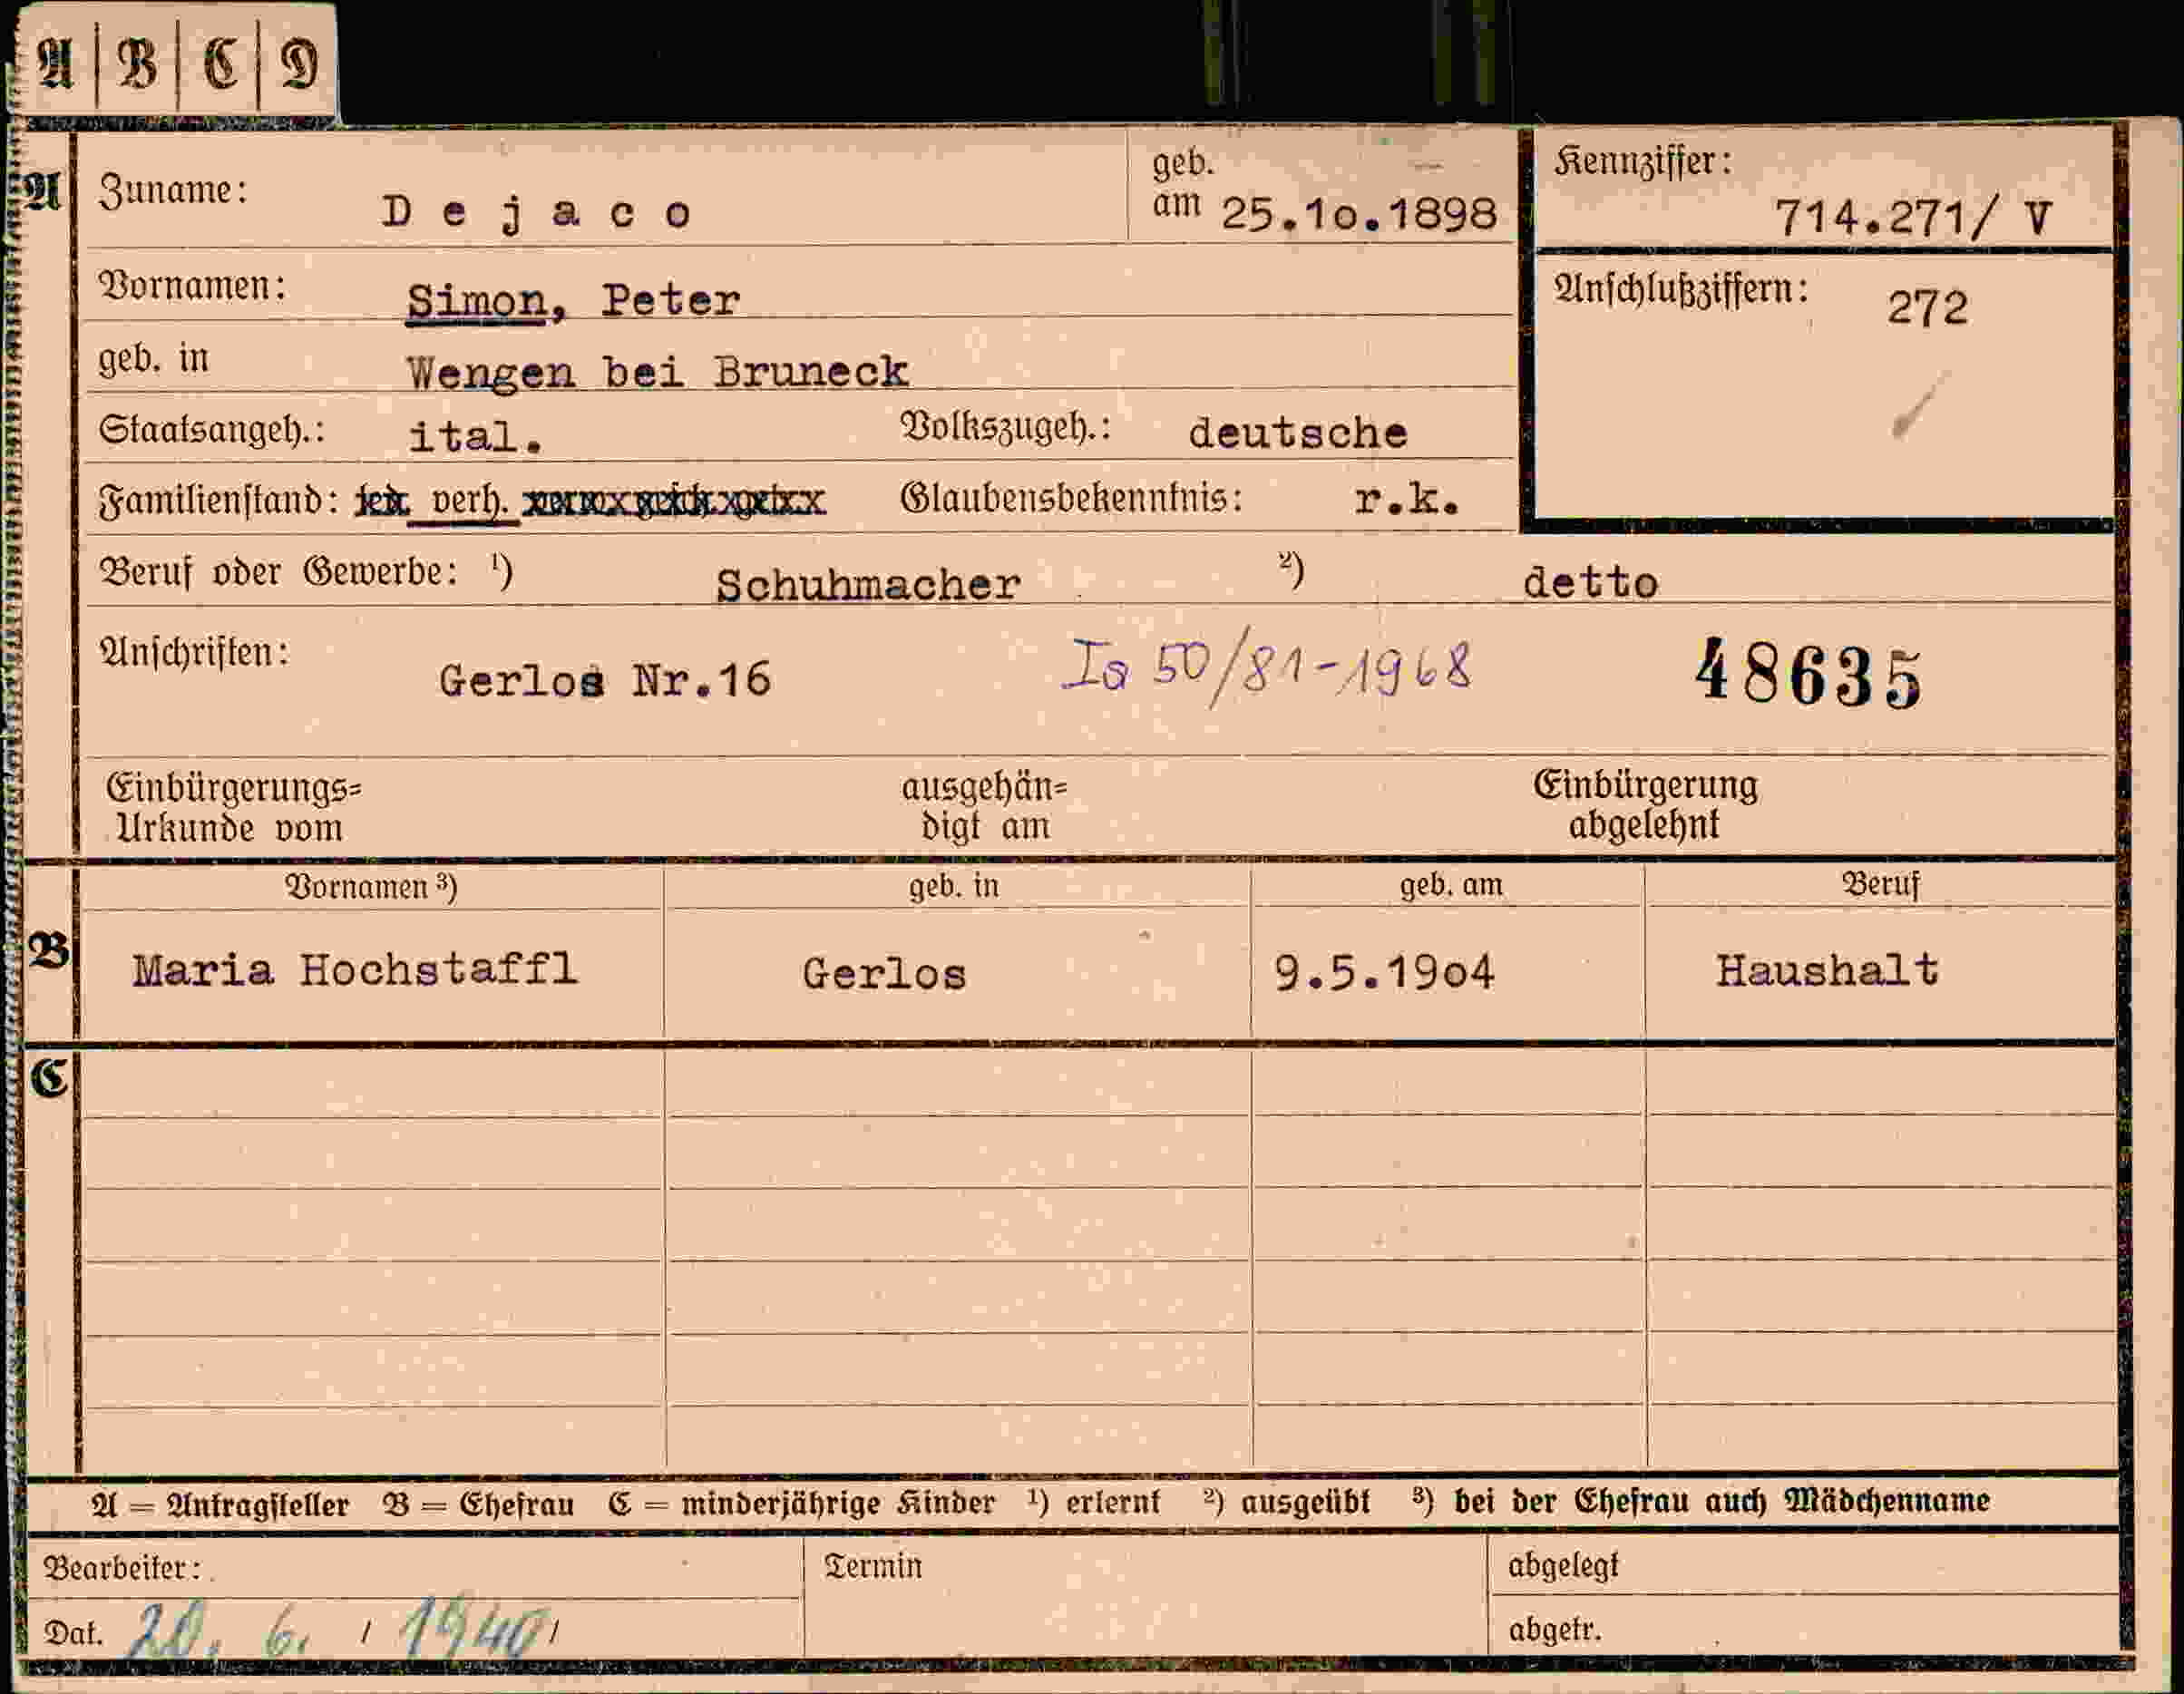Click the section C marker for children
The width and height of the screenshot is (2184, 1694).
click(x=48, y=1078)
